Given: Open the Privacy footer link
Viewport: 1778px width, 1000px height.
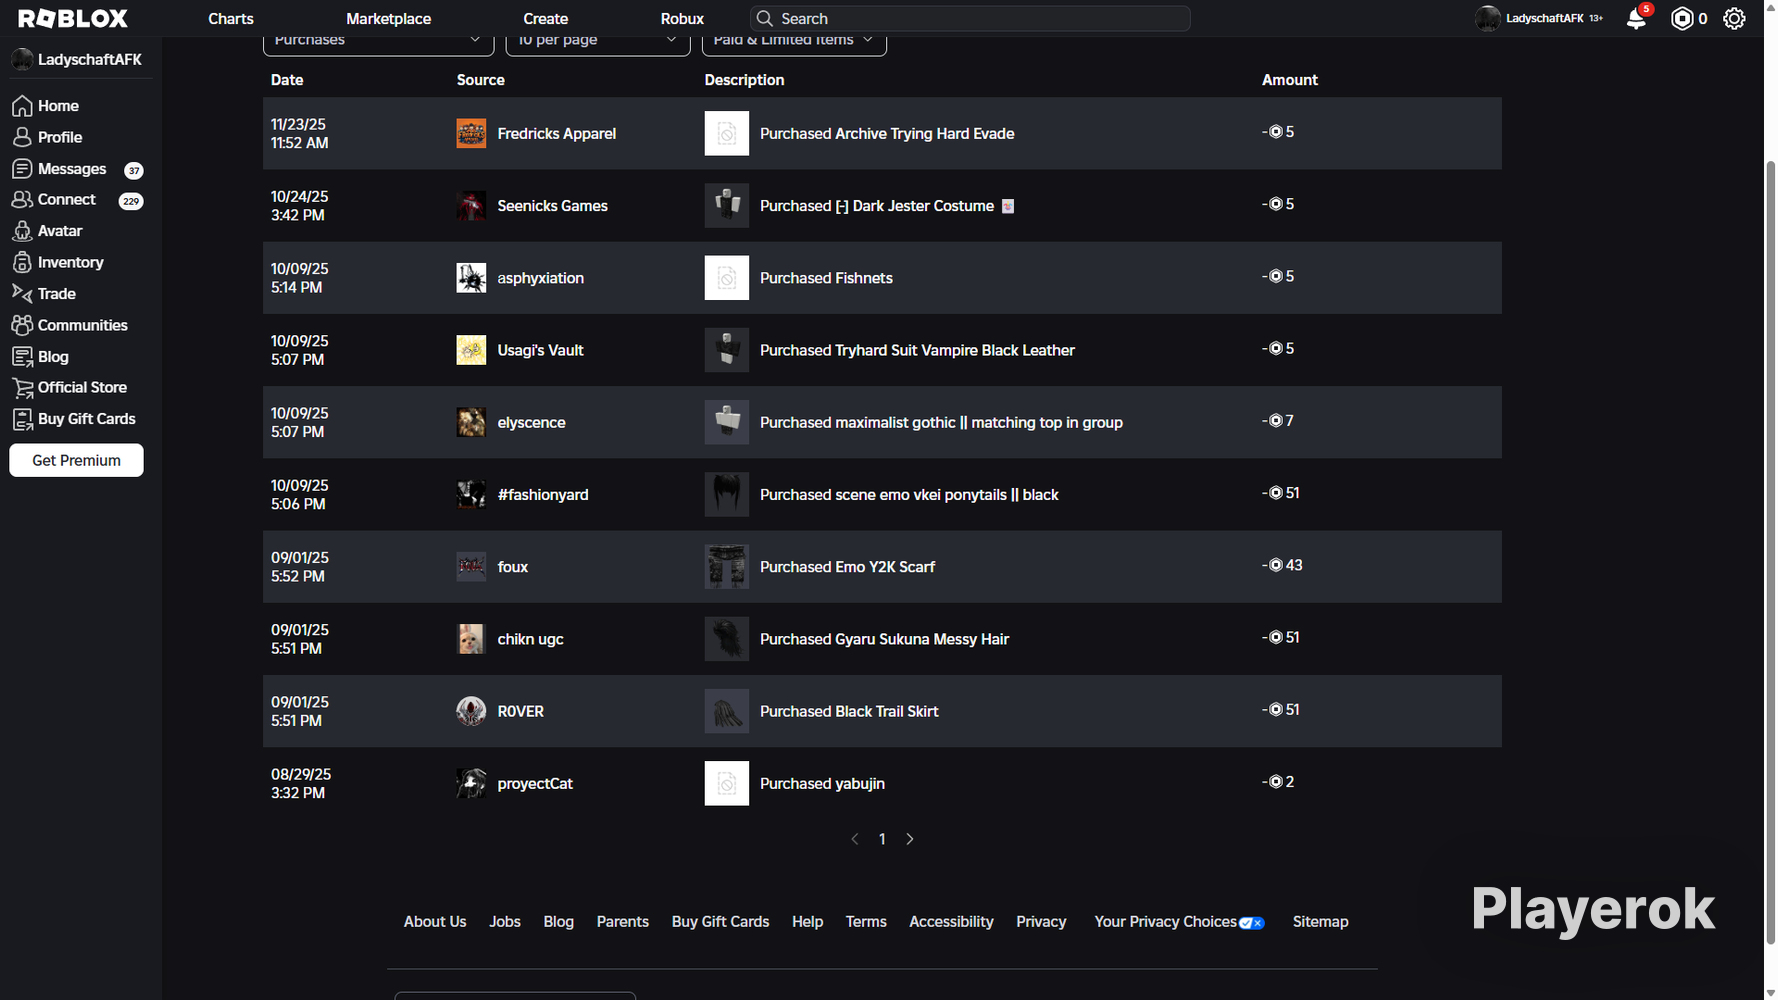Looking at the screenshot, I should (x=1041, y=922).
